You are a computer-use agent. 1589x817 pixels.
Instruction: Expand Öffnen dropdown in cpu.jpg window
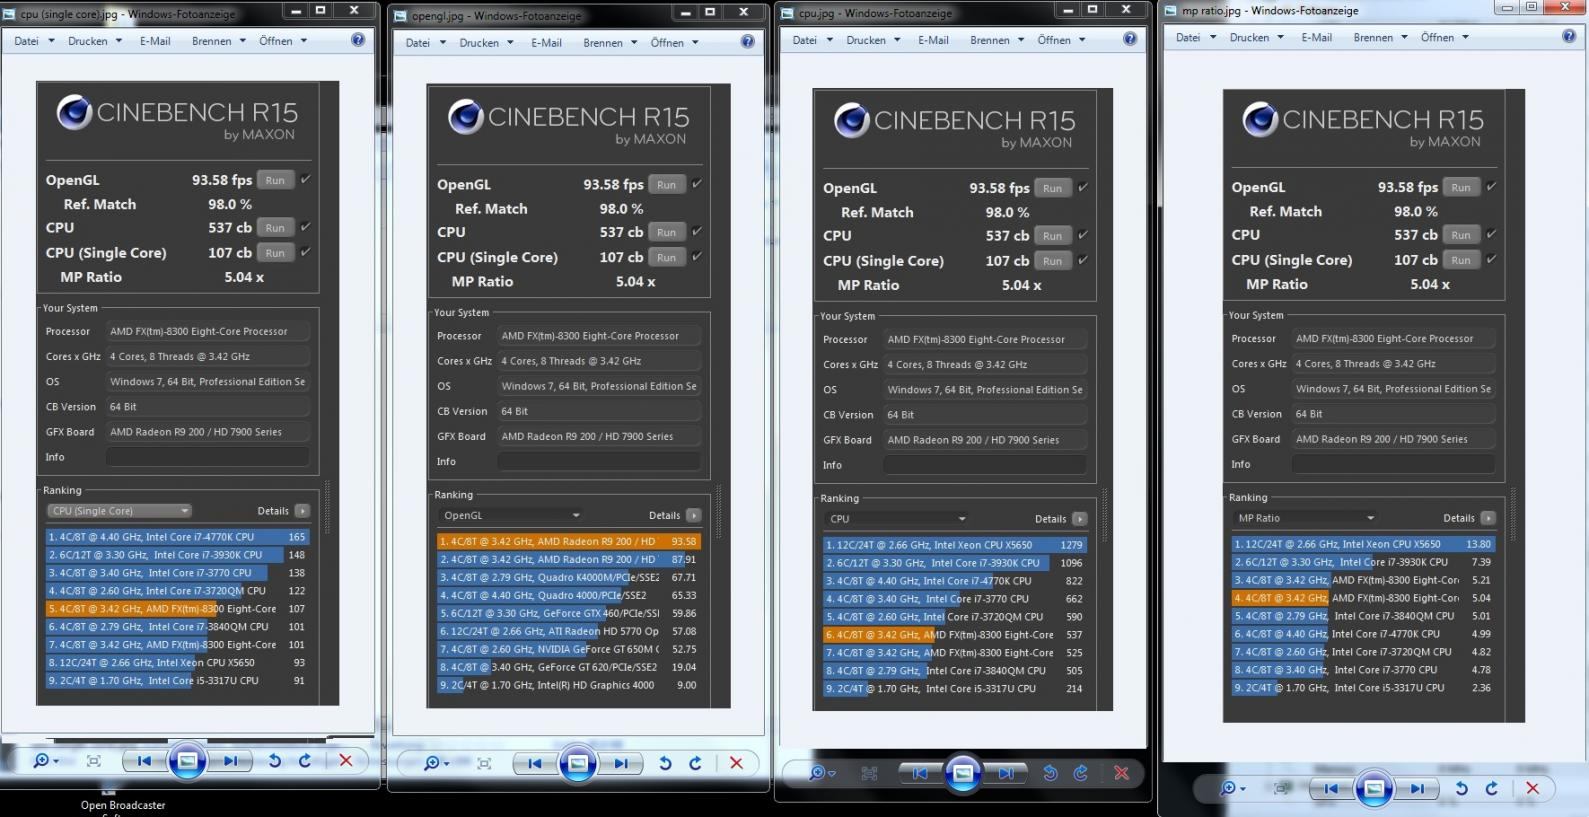[x=1083, y=40]
